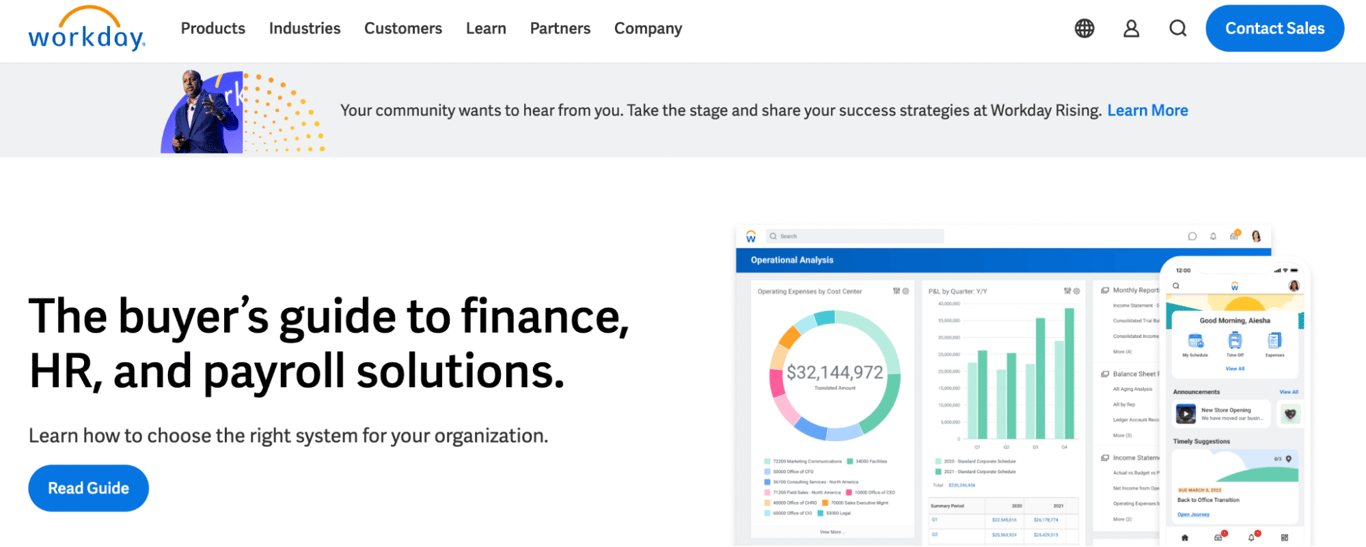Click the dashboard Search field
Viewport: 1366px width, 547px height.
(x=855, y=236)
